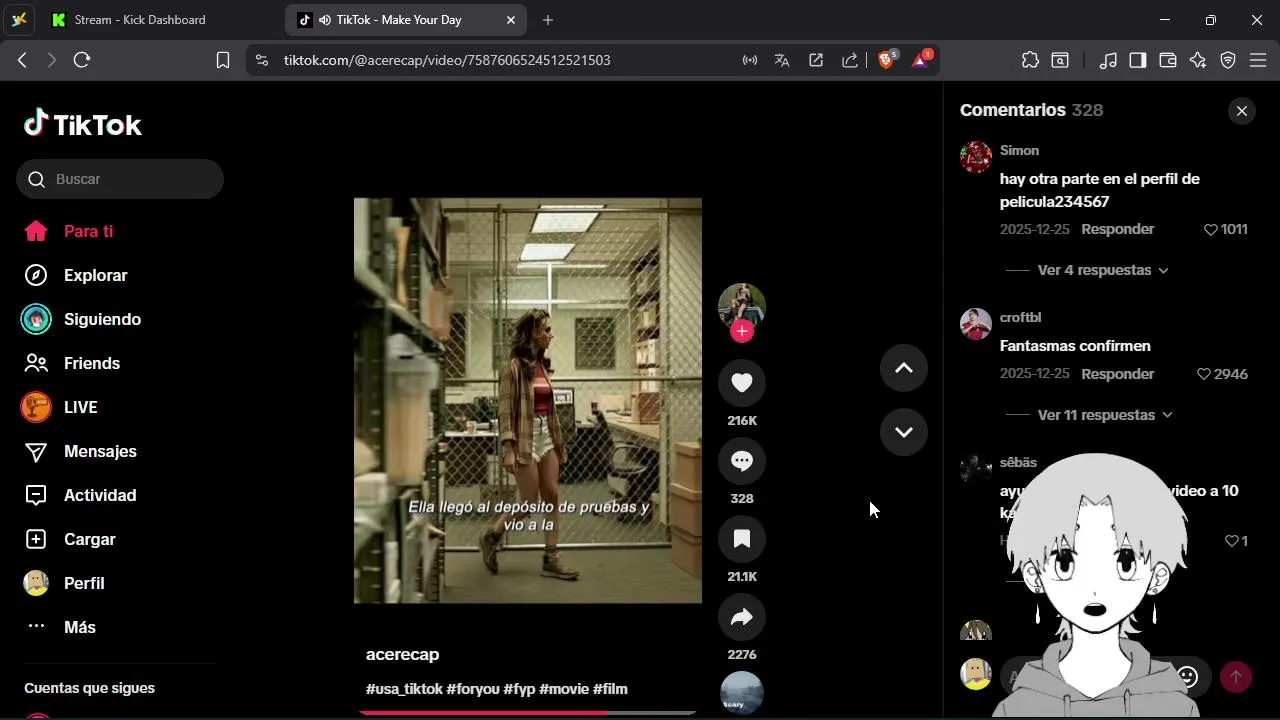Open the #film hashtag
Viewport: 1280px width, 720px height.
click(x=610, y=689)
